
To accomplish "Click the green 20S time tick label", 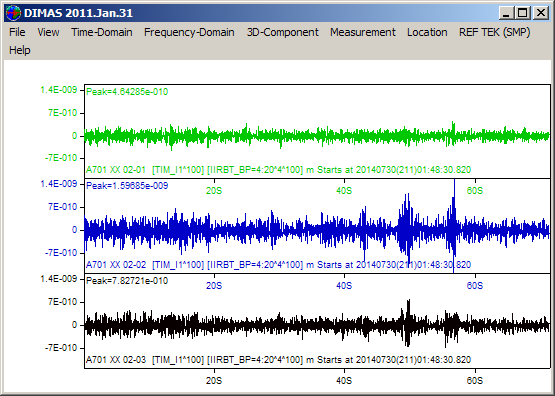I will 214,191.
